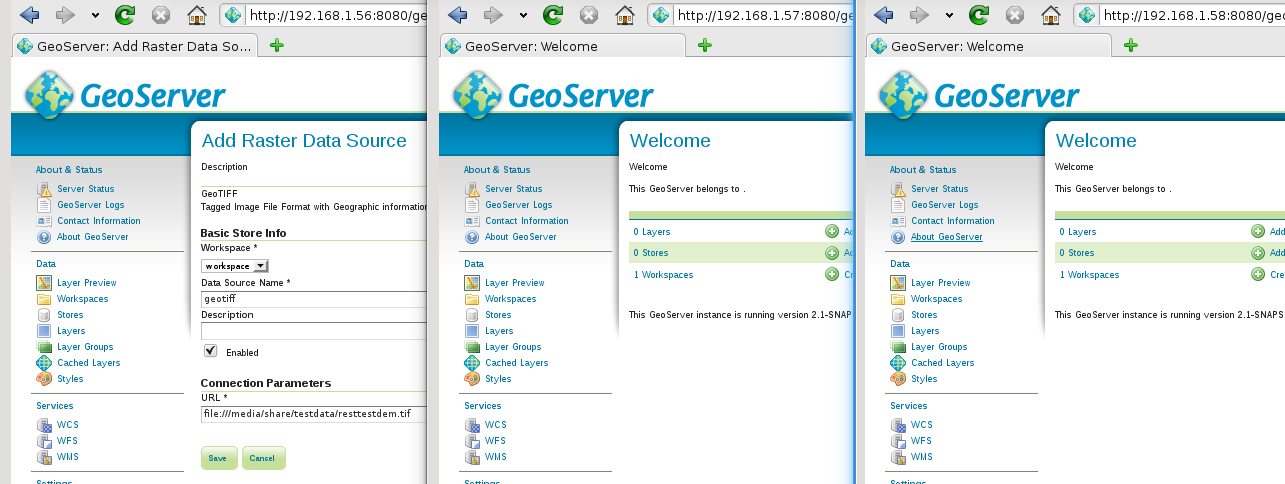Select 'GeoServer: Welcome' tab in middle window
Screen dimensions: 1285x484
[x=563, y=46]
